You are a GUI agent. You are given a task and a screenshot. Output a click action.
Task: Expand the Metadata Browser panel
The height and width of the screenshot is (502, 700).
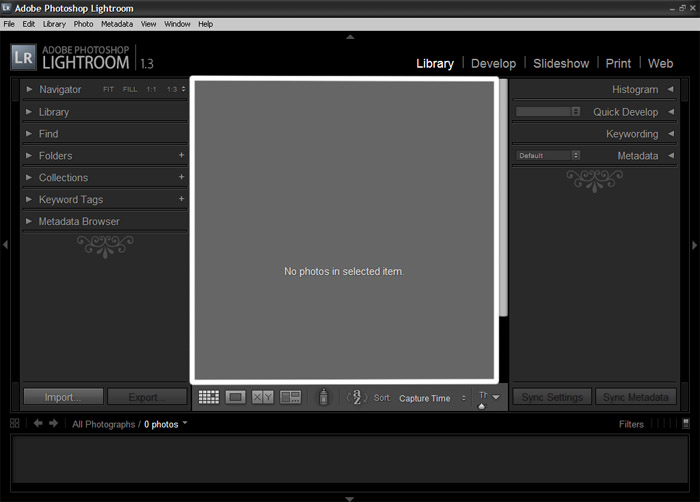[x=29, y=221]
